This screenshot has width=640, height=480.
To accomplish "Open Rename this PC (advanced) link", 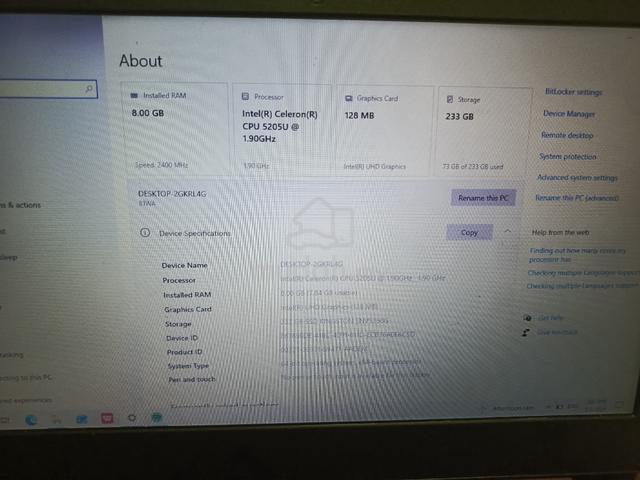I will tap(577, 198).
